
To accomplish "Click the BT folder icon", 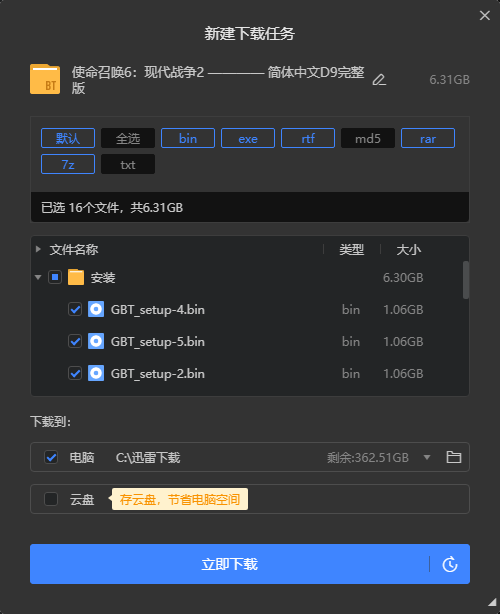I will (x=45, y=79).
